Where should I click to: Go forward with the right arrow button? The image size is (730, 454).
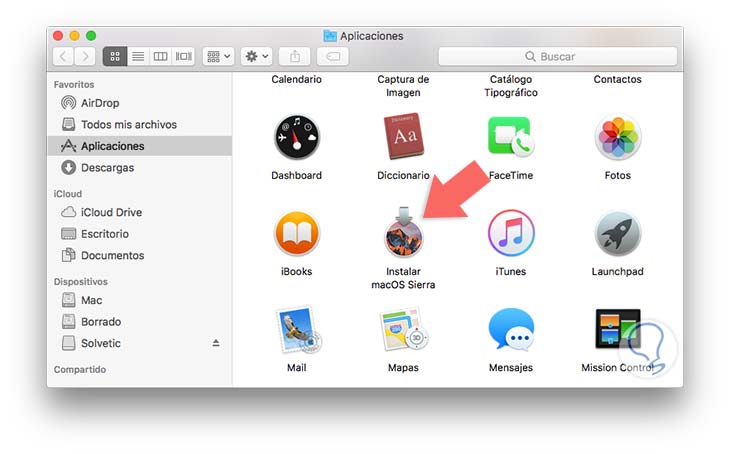click(x=85, y=56)
